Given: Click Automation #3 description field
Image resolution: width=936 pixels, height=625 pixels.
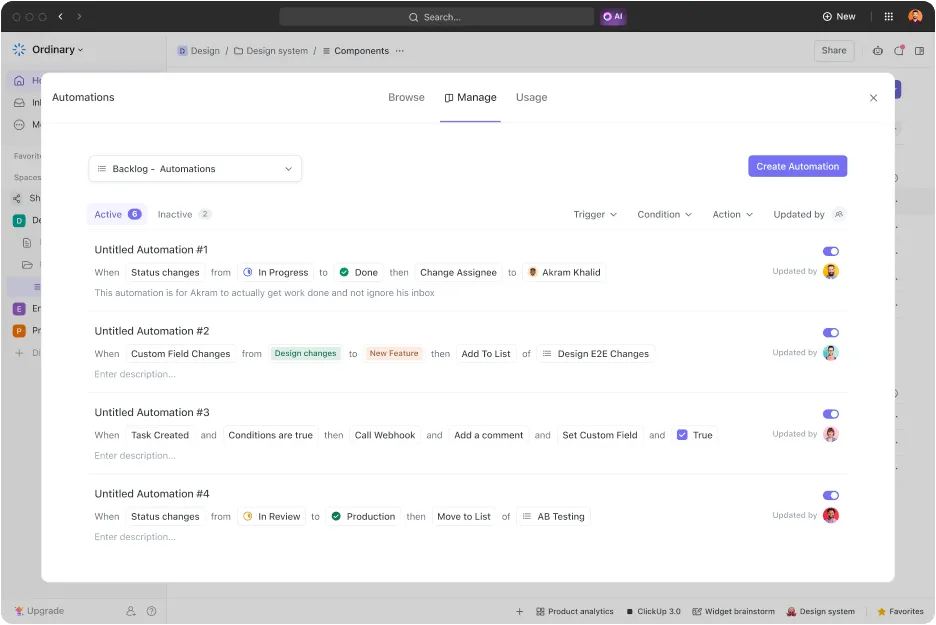Looking at the screenshot, I should click(135, 456).
